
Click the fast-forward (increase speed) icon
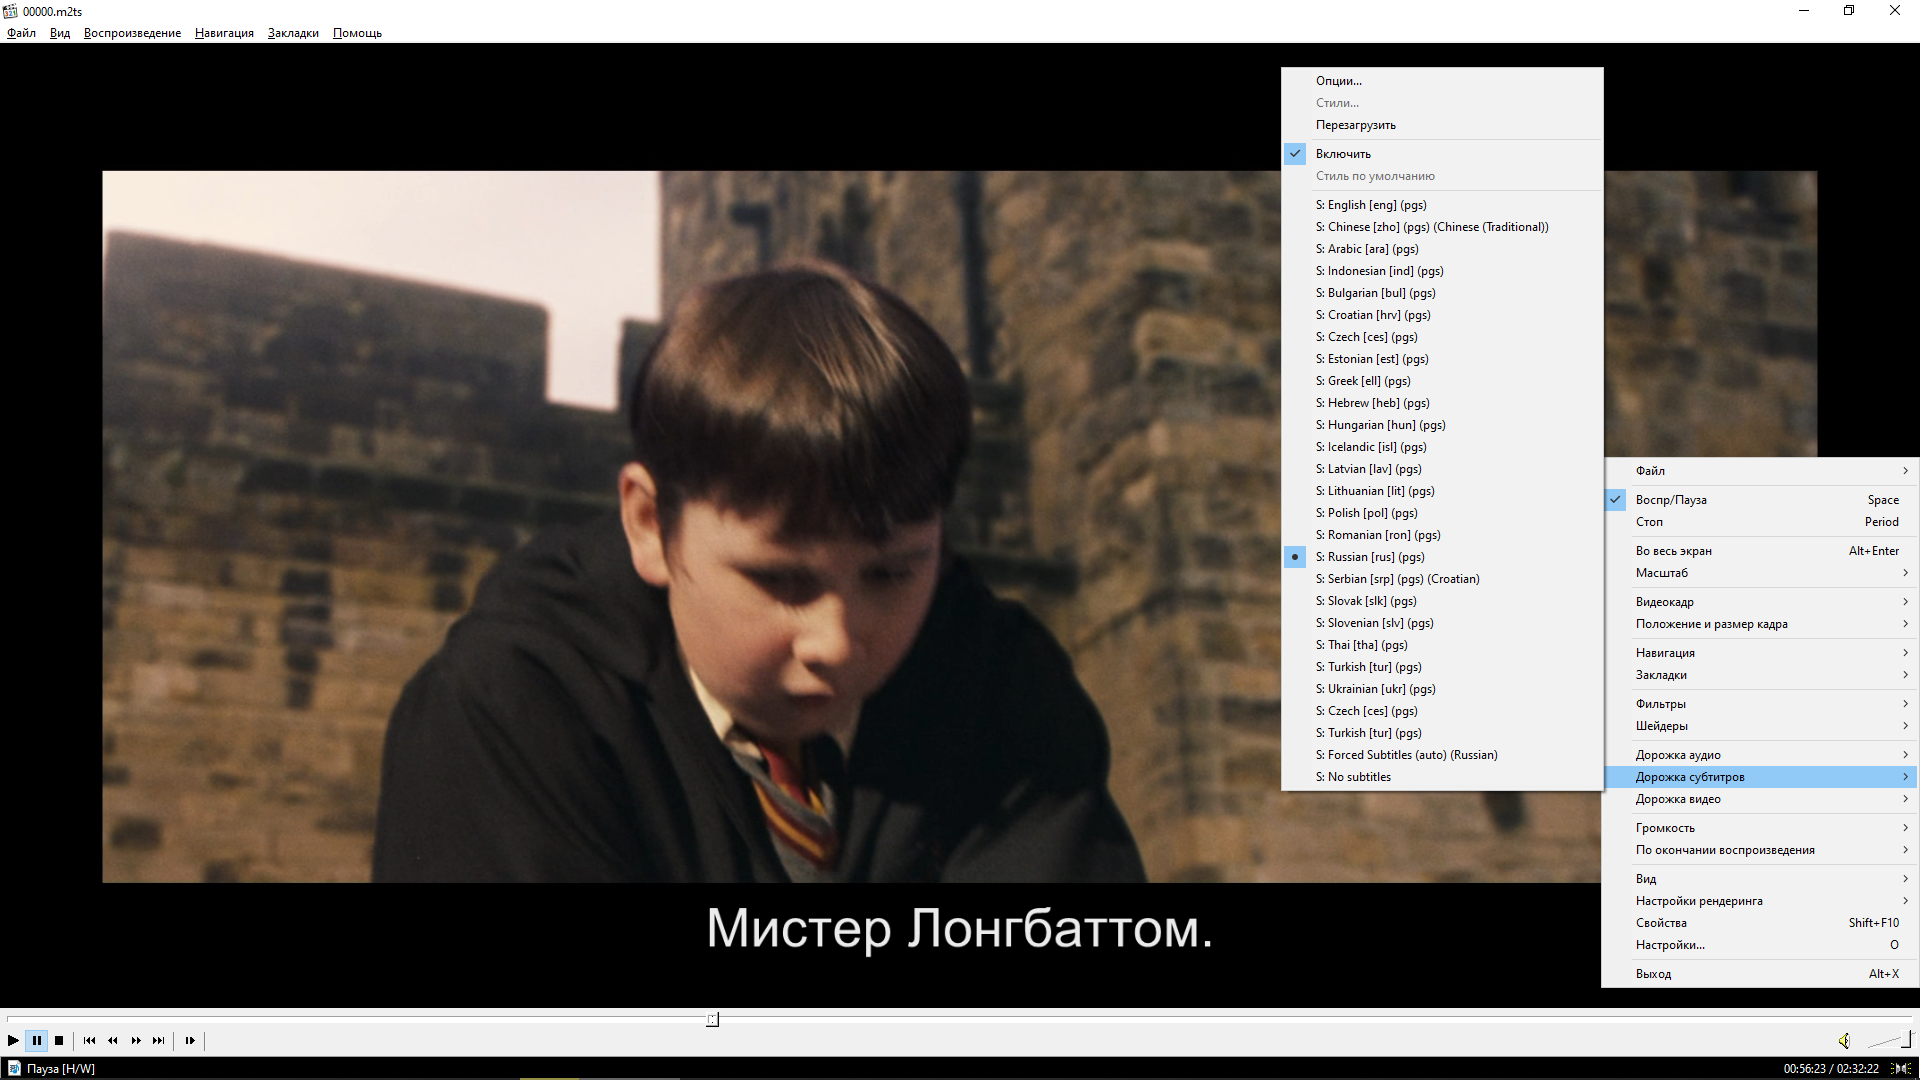(136, 1041)
